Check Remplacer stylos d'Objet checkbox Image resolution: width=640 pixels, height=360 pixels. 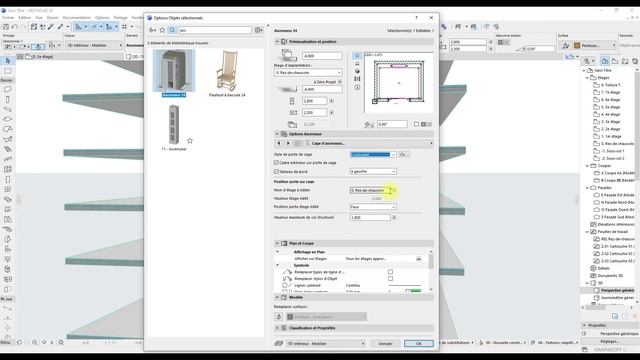[391, 279]
